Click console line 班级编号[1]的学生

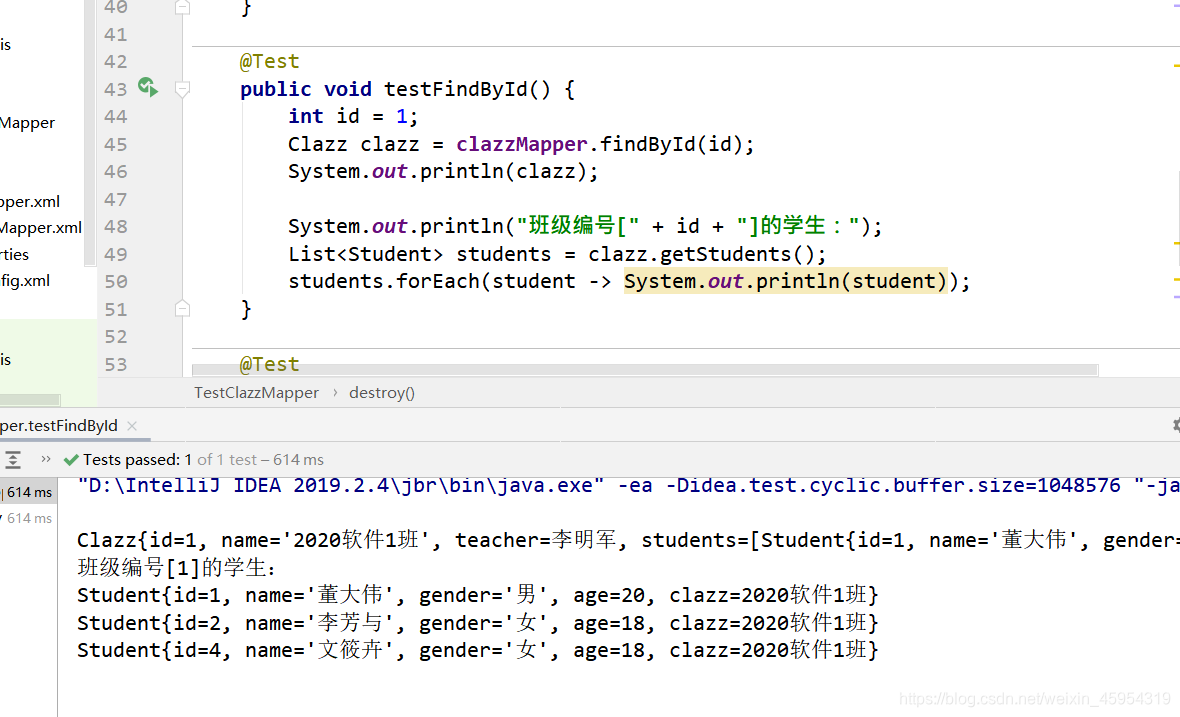tap(177, 567)
